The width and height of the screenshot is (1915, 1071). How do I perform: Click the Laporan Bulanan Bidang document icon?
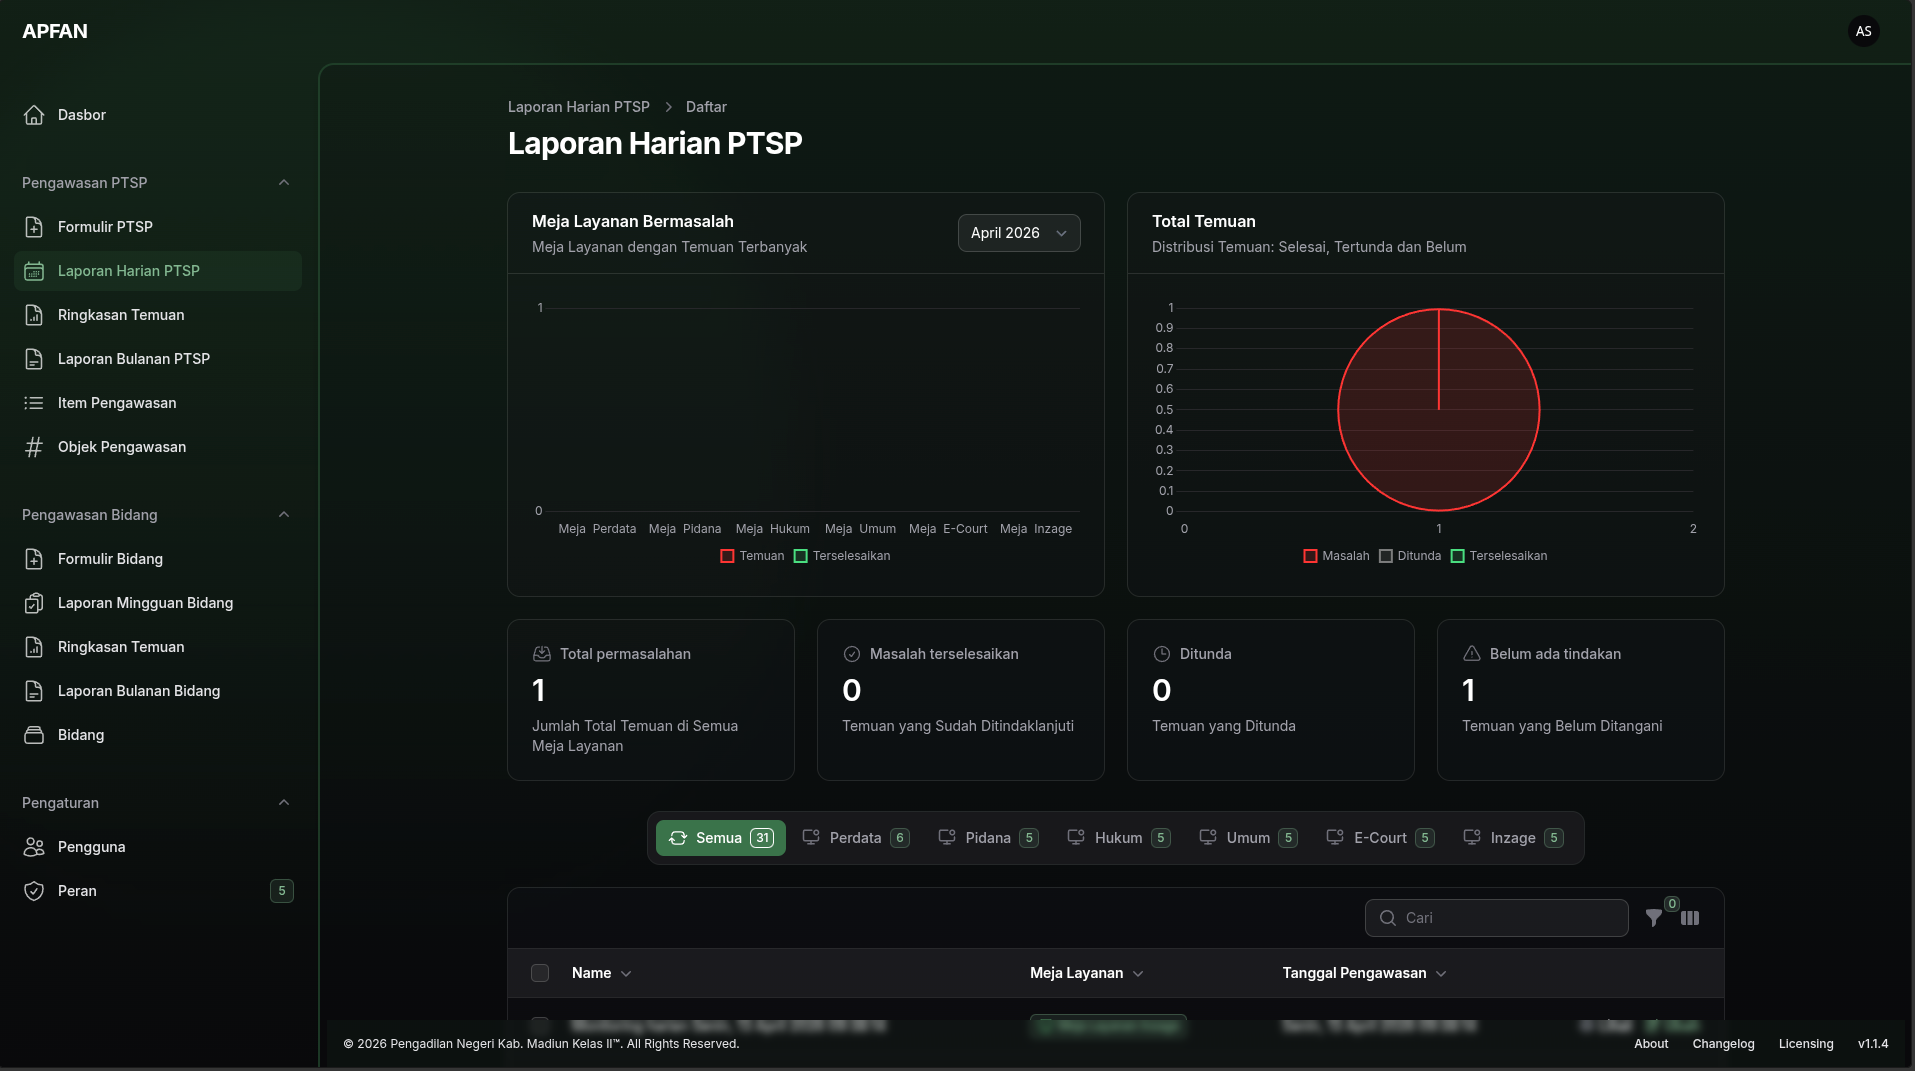pyautogui.click(x=34, y=691)
